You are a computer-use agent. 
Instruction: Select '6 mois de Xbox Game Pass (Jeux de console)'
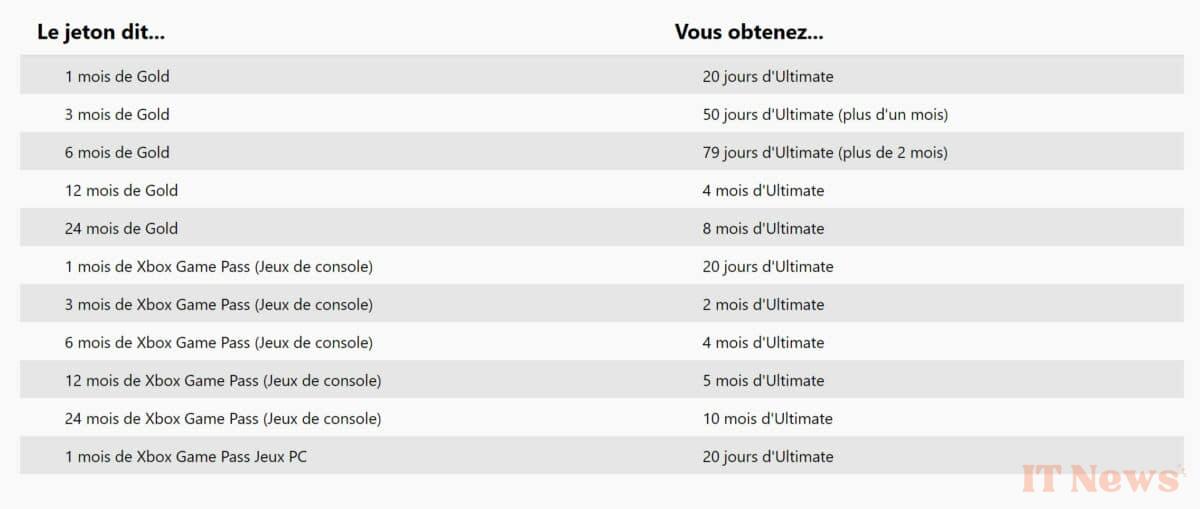(219, 342)
